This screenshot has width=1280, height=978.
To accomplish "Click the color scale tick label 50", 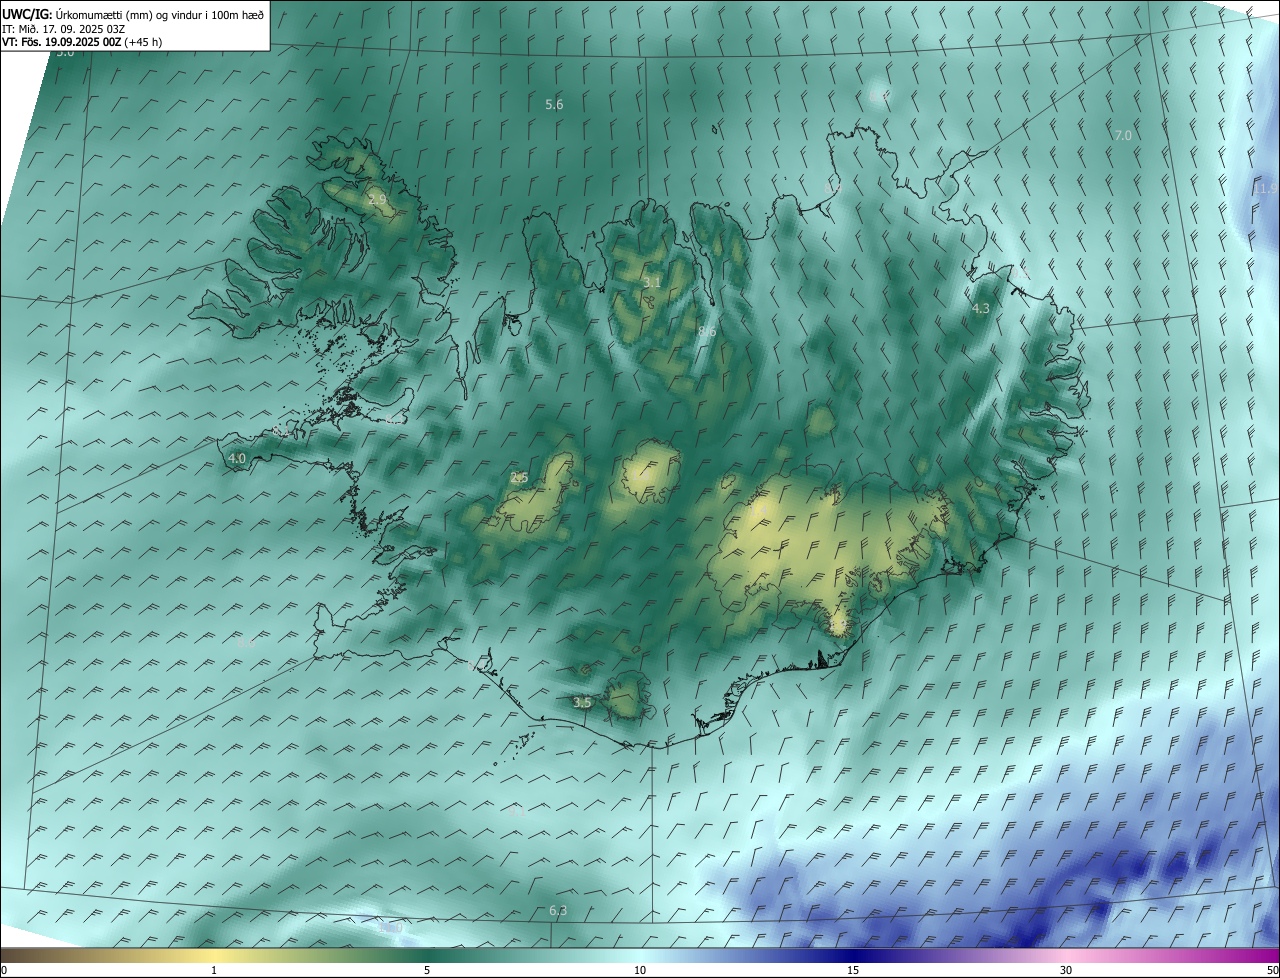I will coord(1272,970).
